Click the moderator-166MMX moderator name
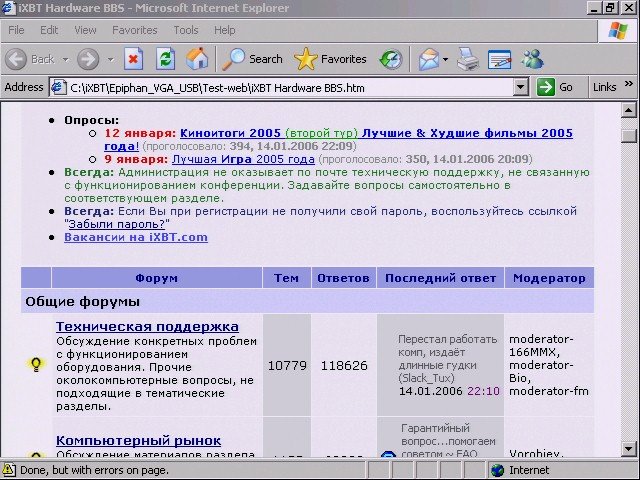The width and height of the screenshot is (640, 480). click(x=541, y=346)
